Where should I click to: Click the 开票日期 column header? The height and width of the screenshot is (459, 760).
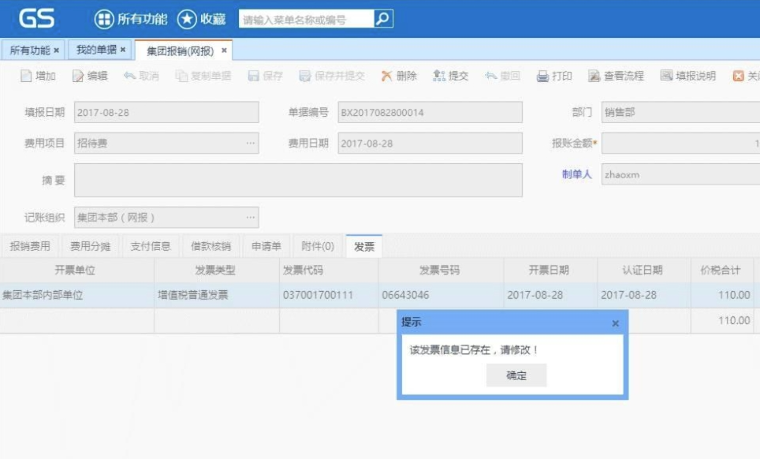(x=549, y=270)
